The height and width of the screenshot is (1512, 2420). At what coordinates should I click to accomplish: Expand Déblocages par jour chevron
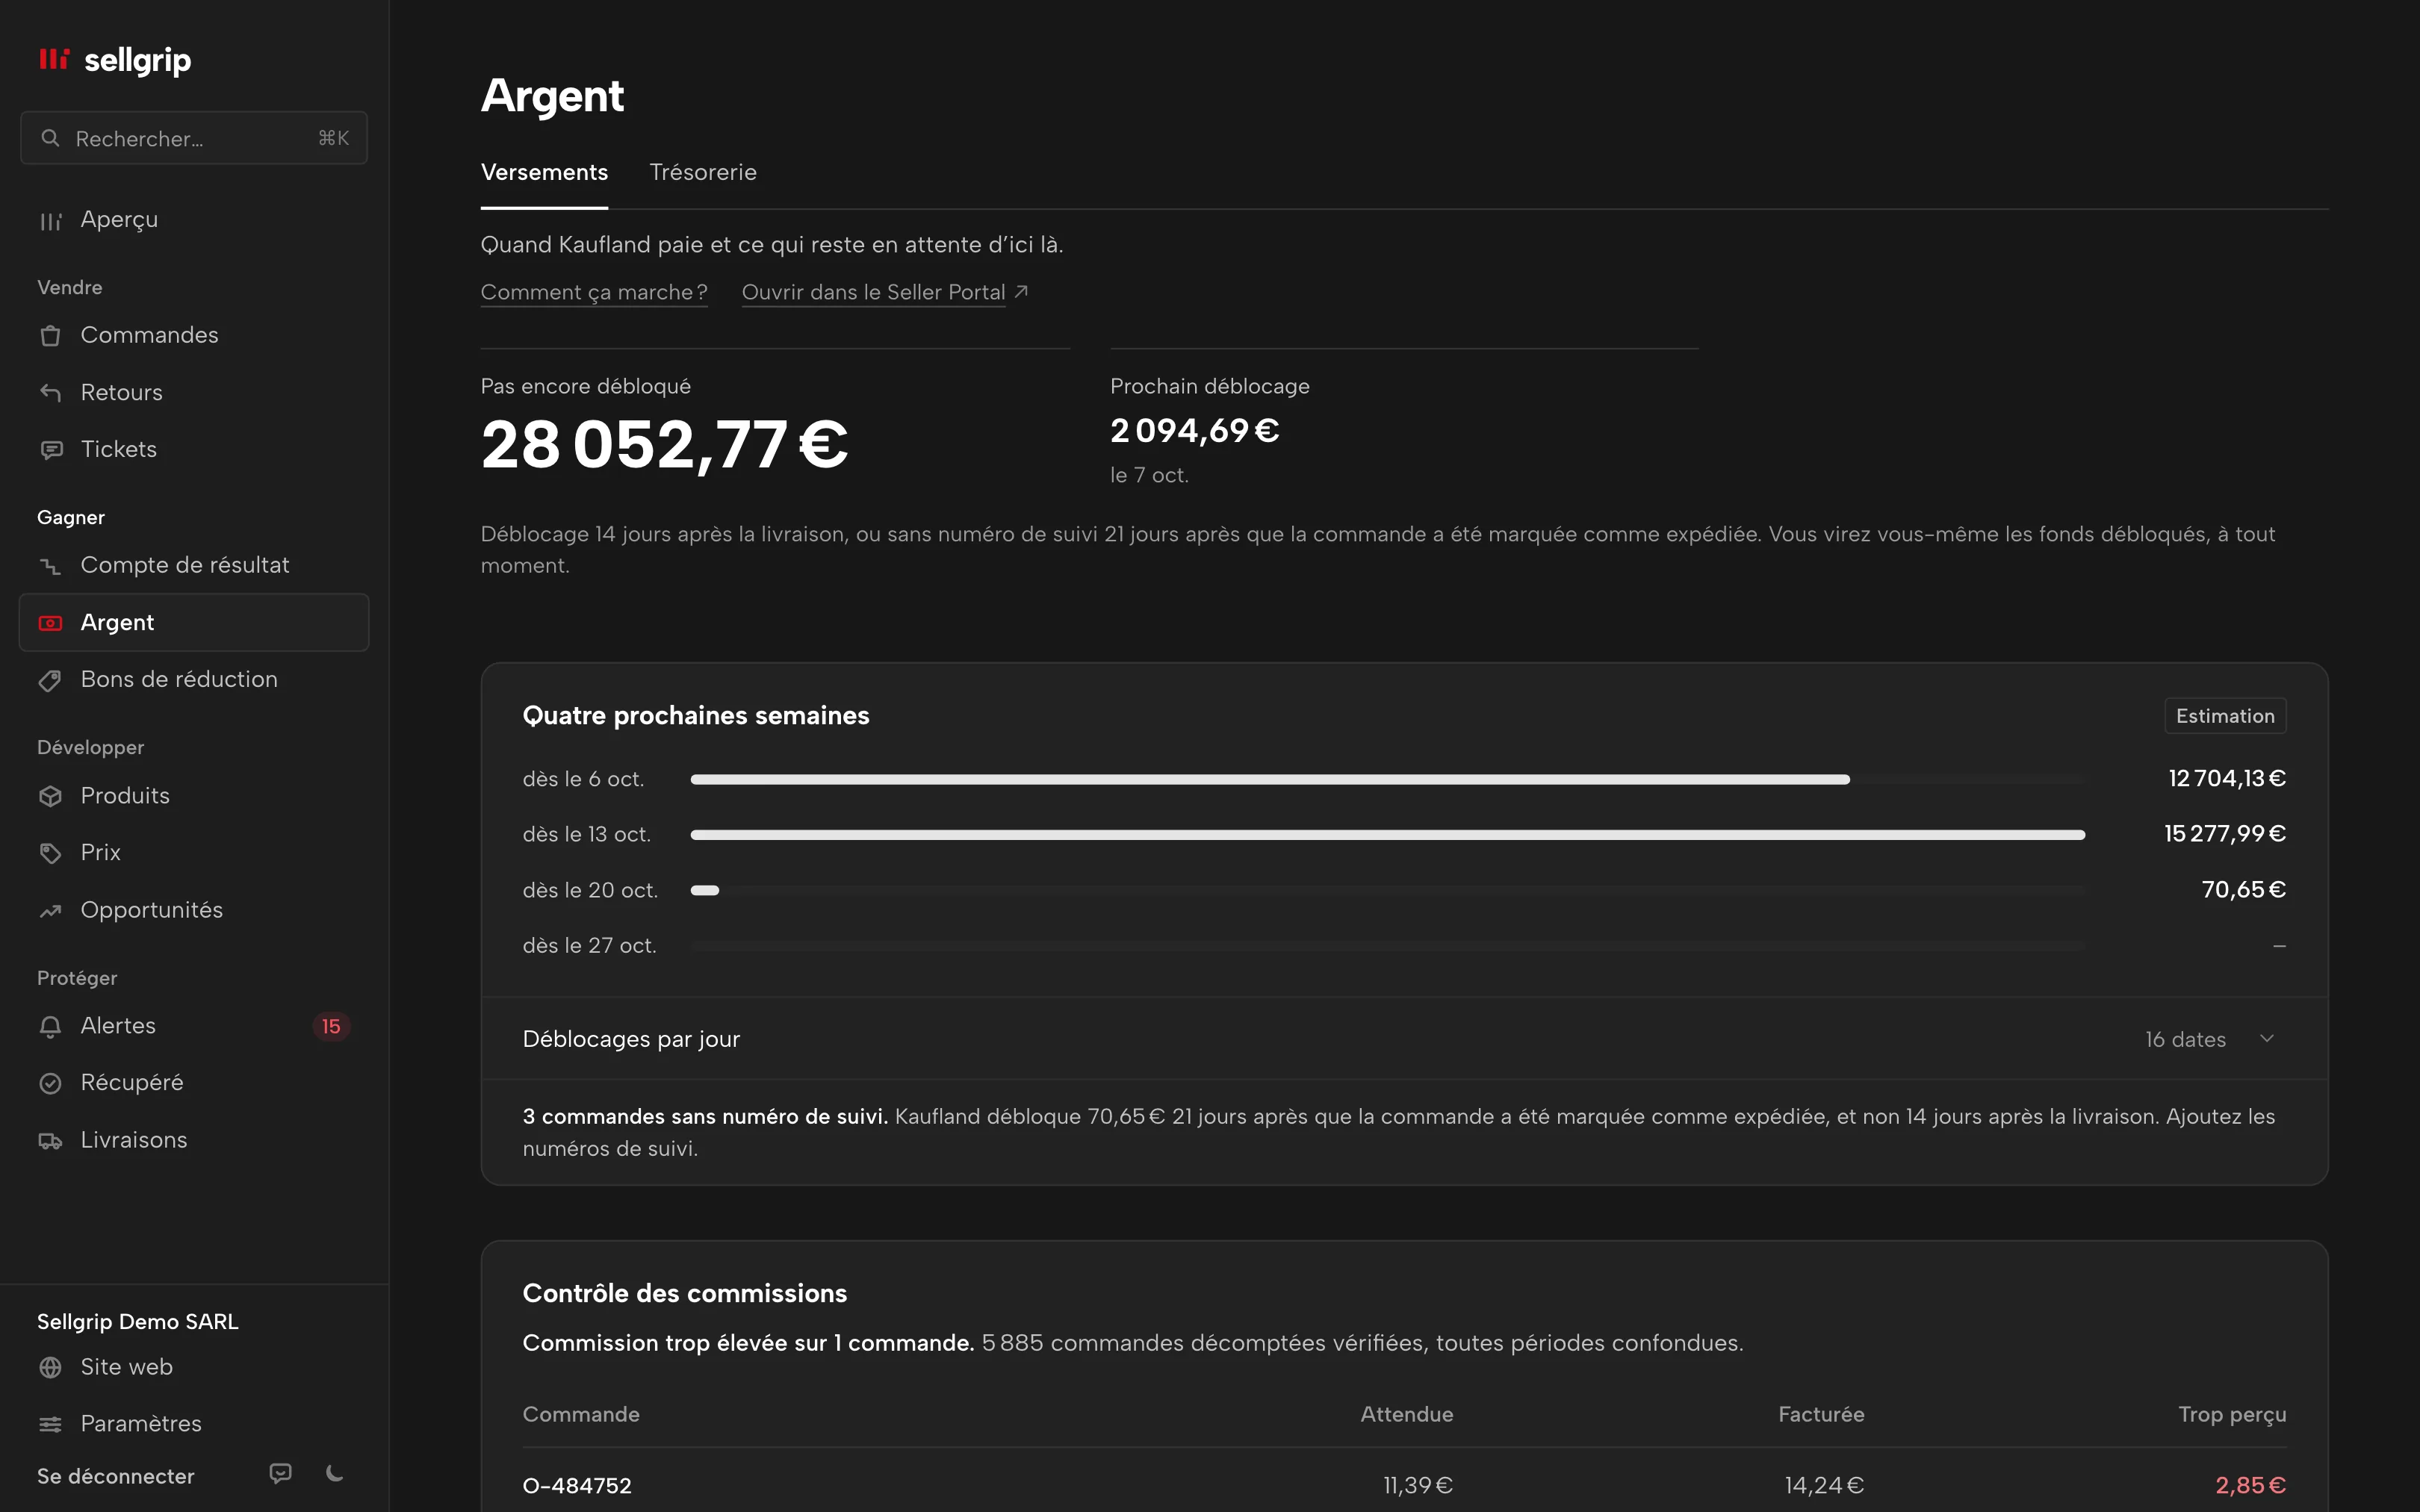(x=2267, y=1039)
